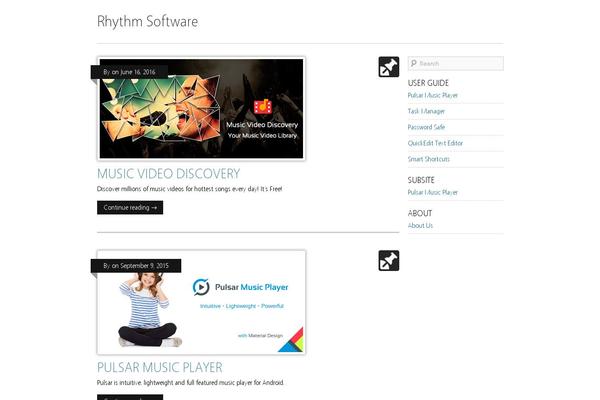
Task: Open Pulsar Music Player under User Guide
Action: pos(432,95)
